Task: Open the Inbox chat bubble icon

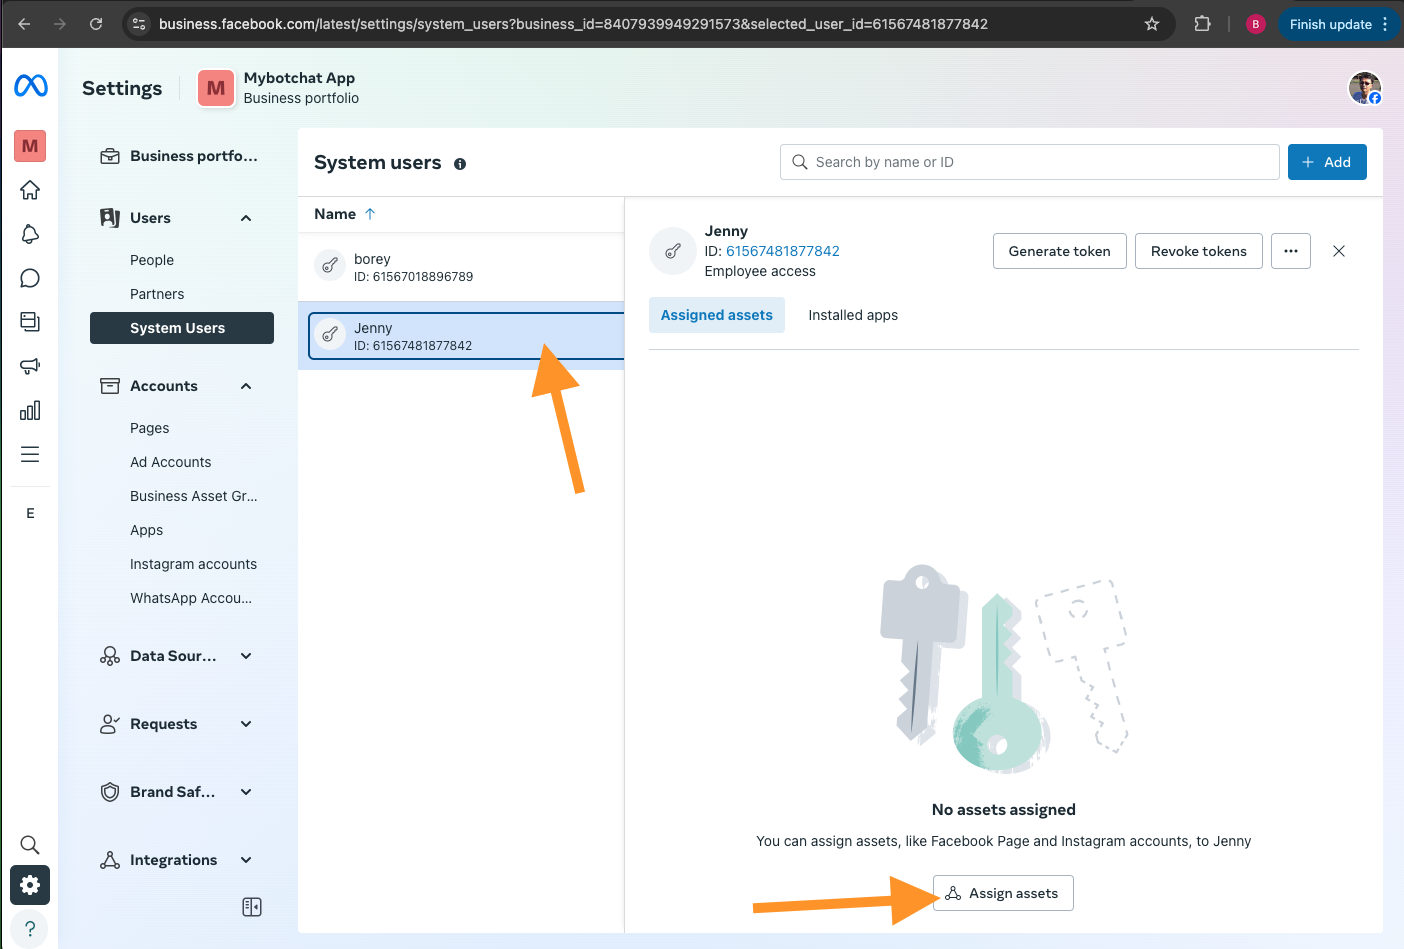Action: (30, 278)
